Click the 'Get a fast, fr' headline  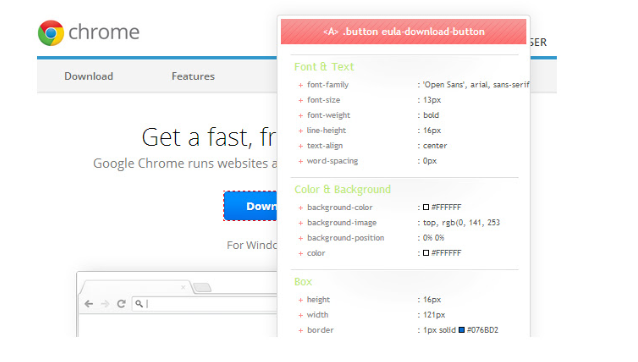209,137
